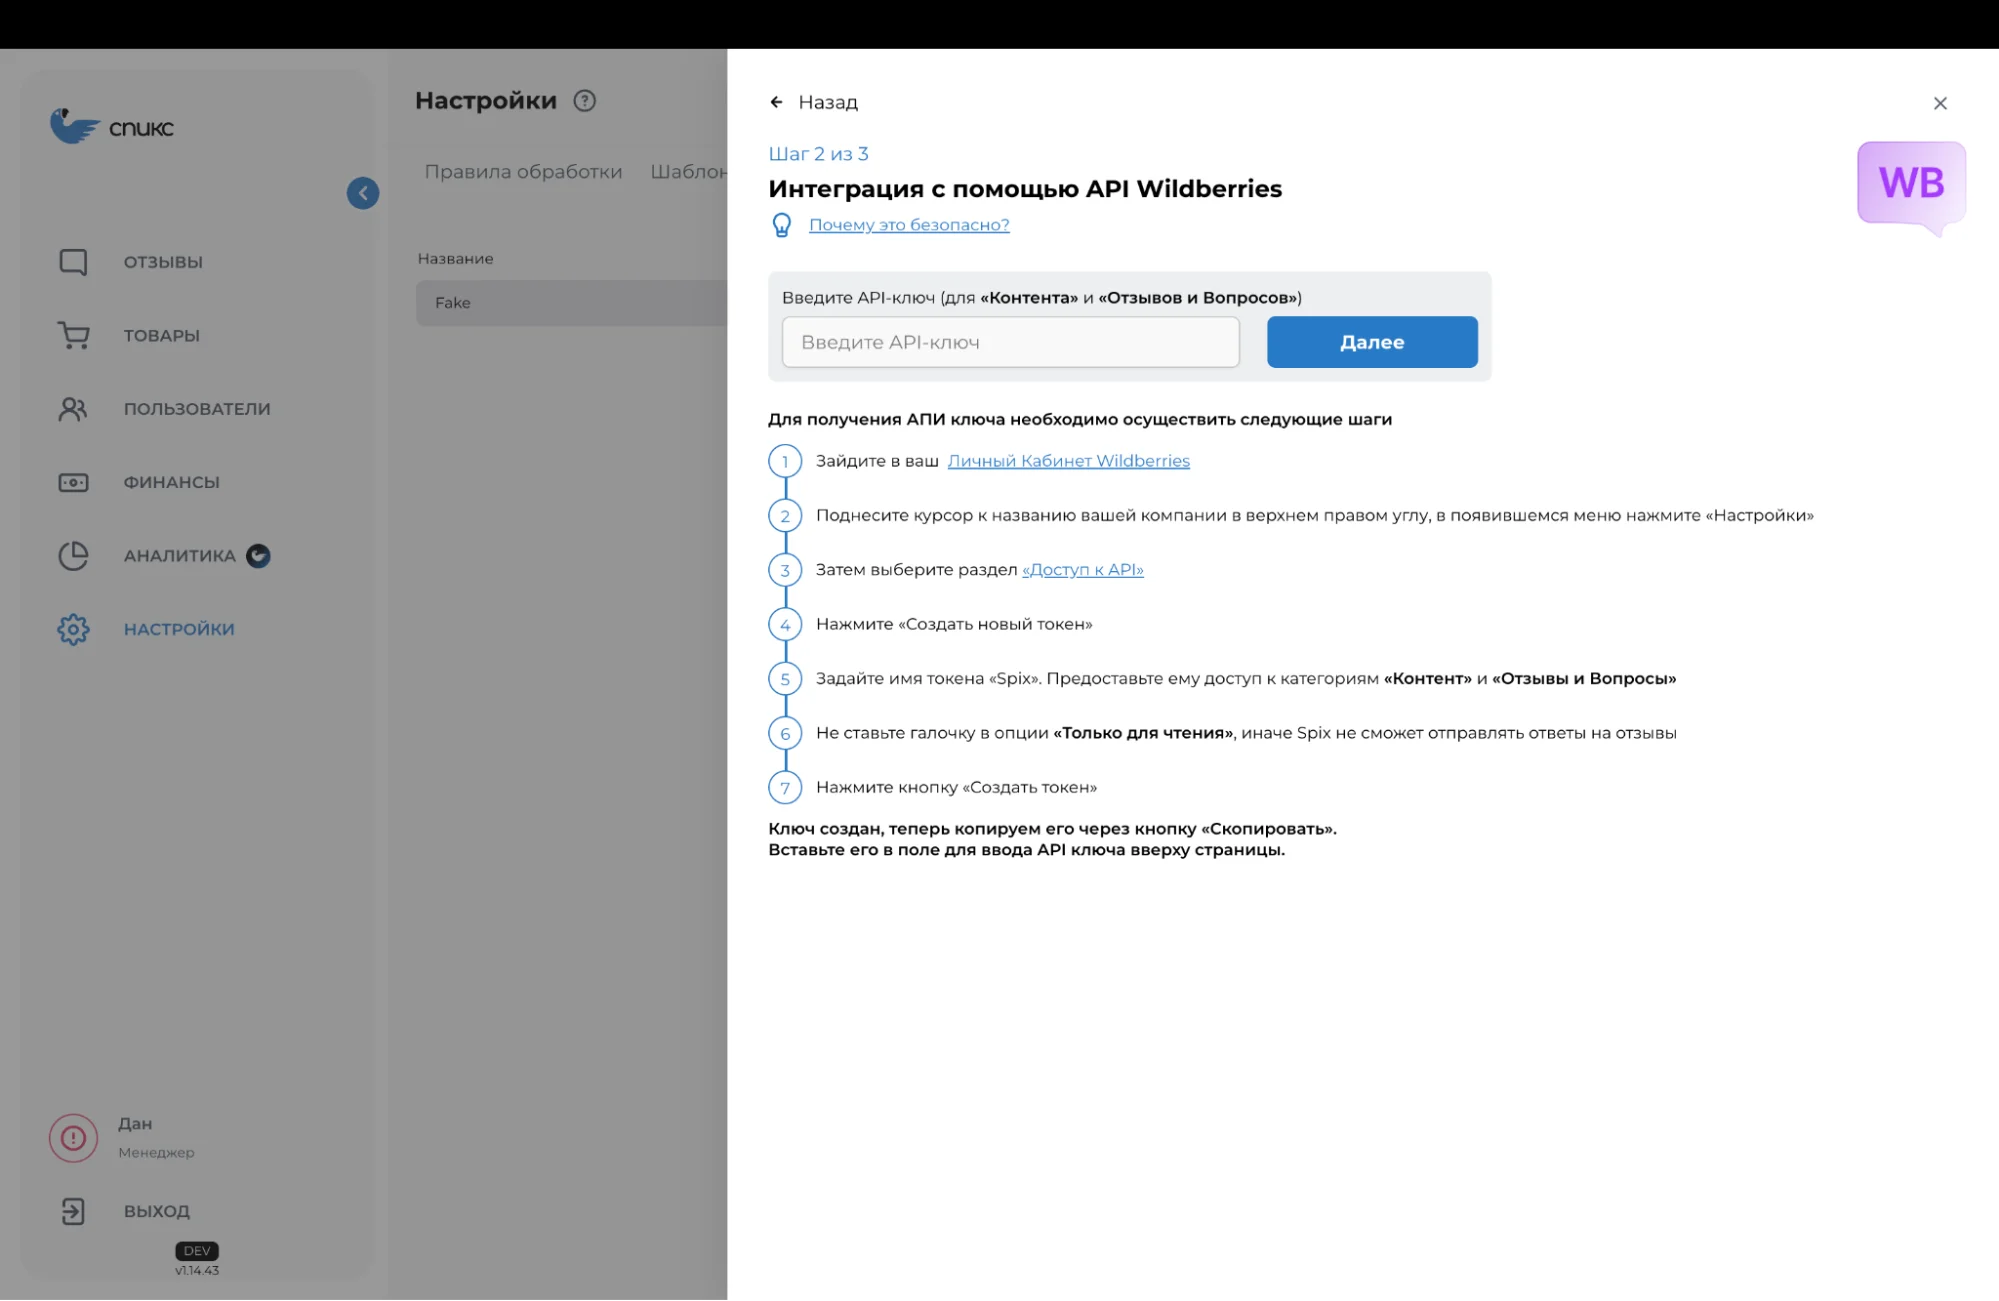Image resolution: width=1999 pixels, height=1301 pixels.
Task: Click the red alert user avatar icon
Action: 73,1138
